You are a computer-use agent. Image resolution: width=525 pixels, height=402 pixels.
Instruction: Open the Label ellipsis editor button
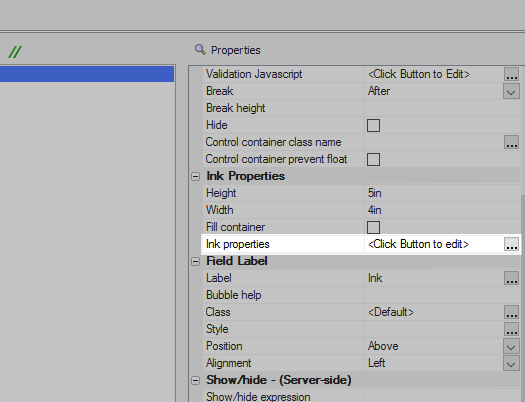click(x=511, y=278)
